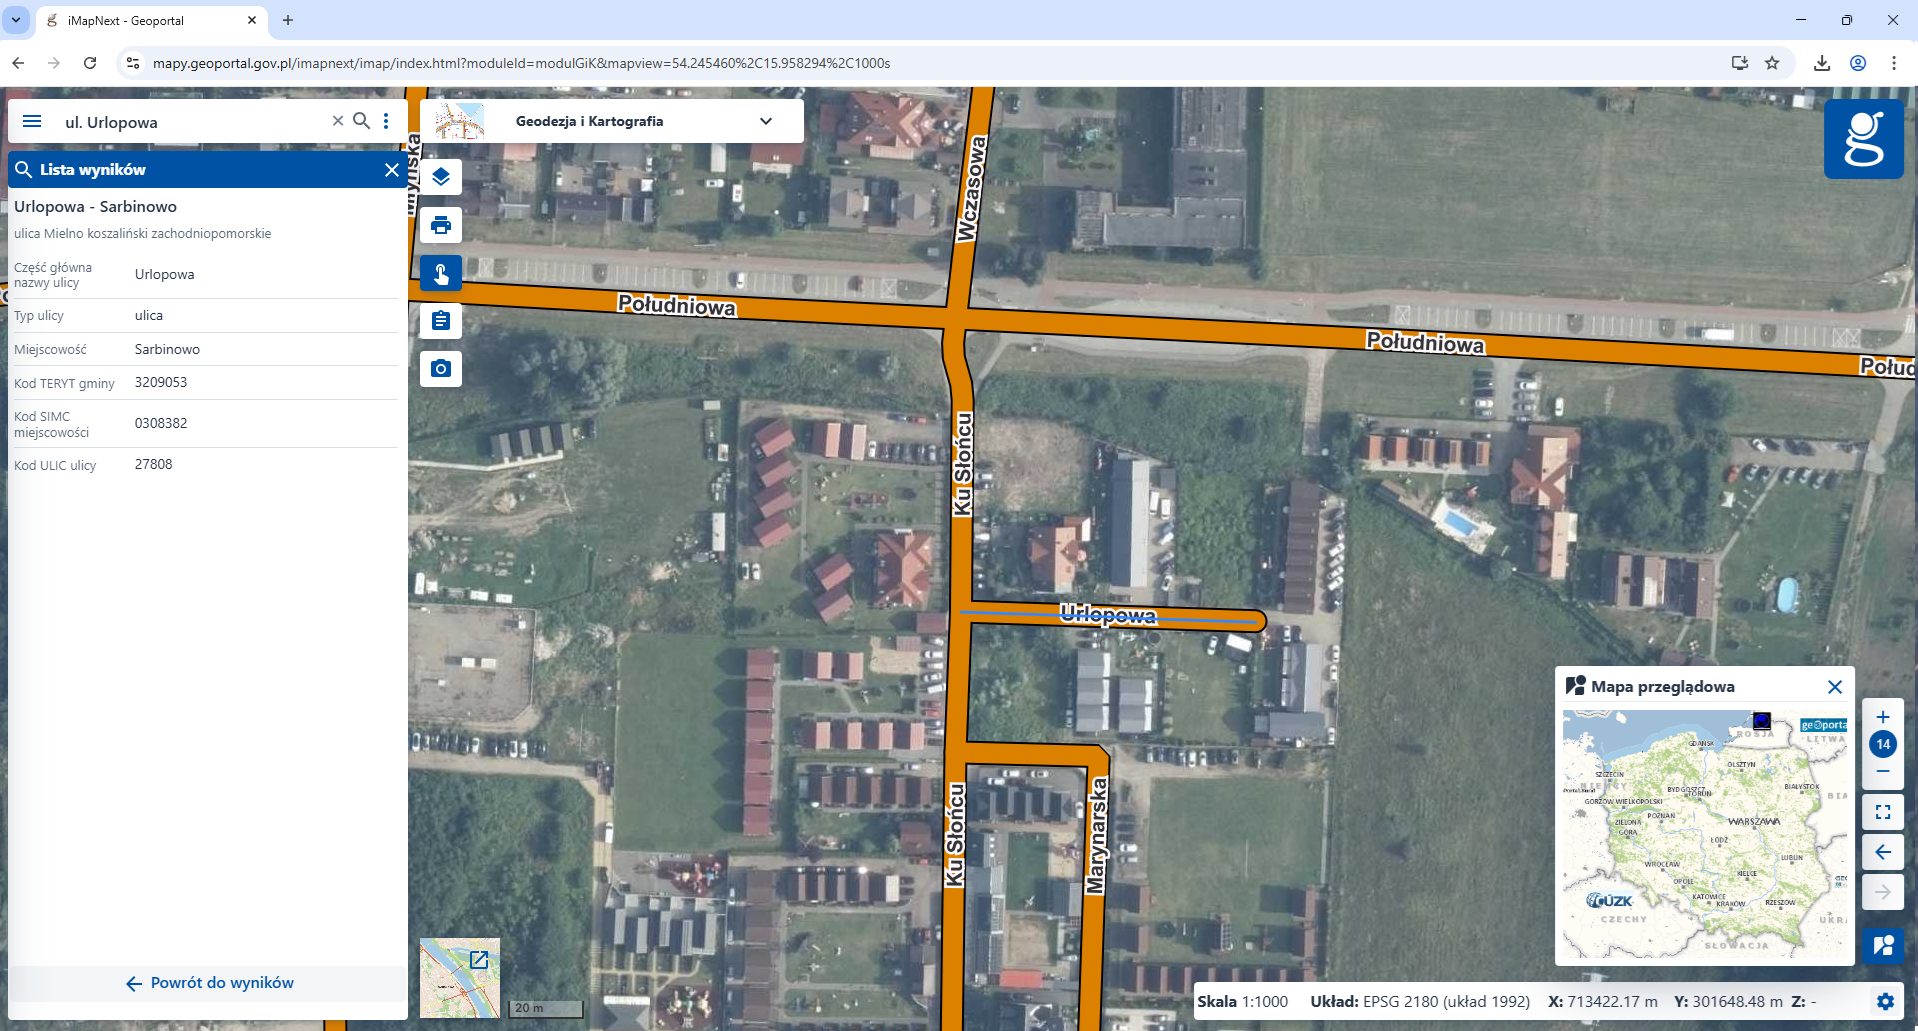Open the Urlopowa - Sarbinowo result entry
The height and width of the screenshot is (1031, 1918).
click(95, 207)
